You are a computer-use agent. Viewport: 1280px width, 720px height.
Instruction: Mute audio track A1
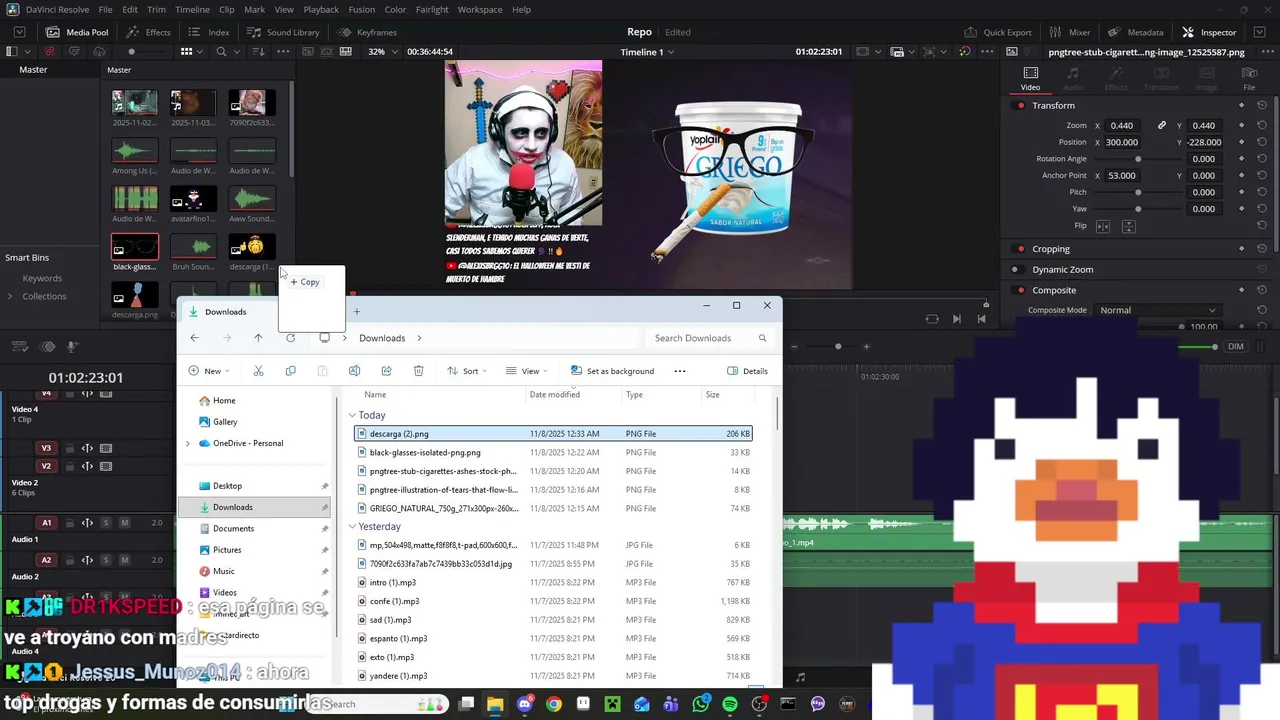tap(125, 523)
